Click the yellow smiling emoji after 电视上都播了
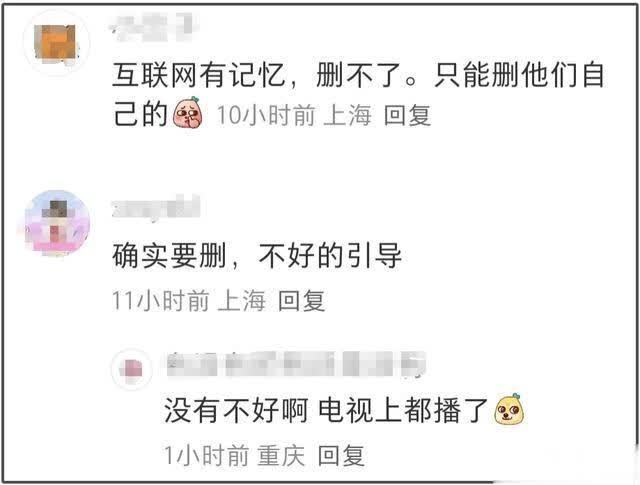 (509, 409)
